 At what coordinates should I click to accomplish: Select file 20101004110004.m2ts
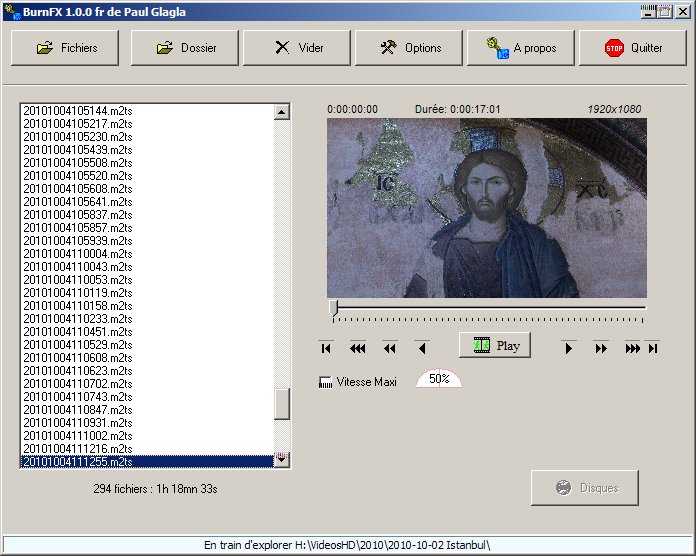pyautogui.click(x=147, y=254)
